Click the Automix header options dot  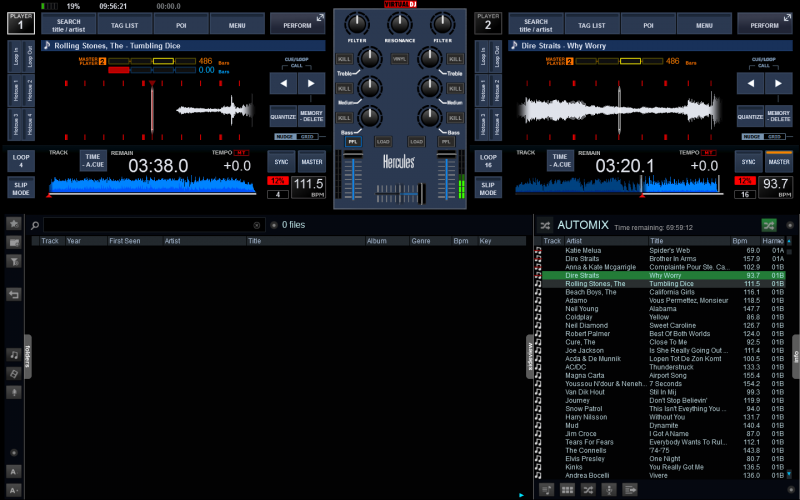pyautogui.click(x=790, y=225)
